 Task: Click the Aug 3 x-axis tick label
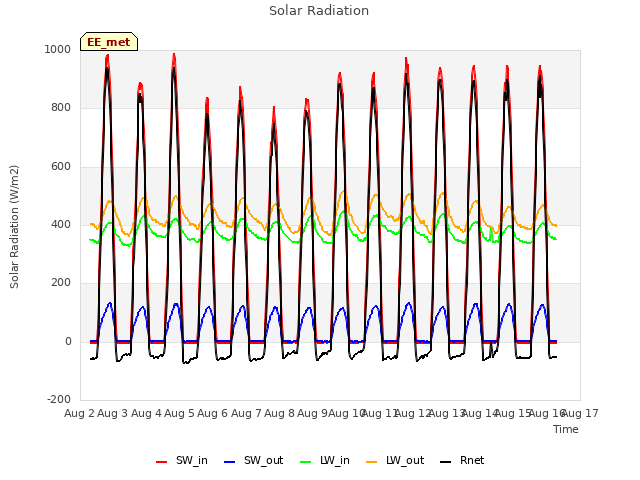pos(113,413)
